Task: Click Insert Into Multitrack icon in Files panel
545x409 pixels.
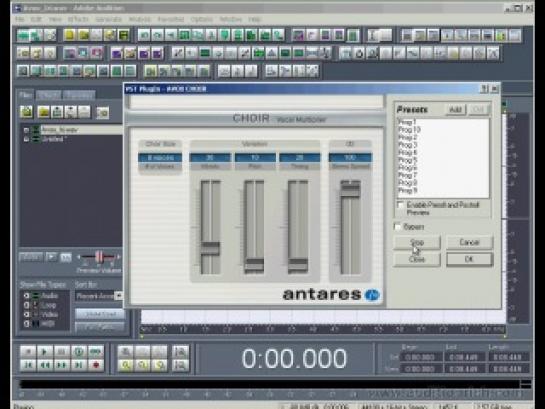Action: tap(57, 112)
